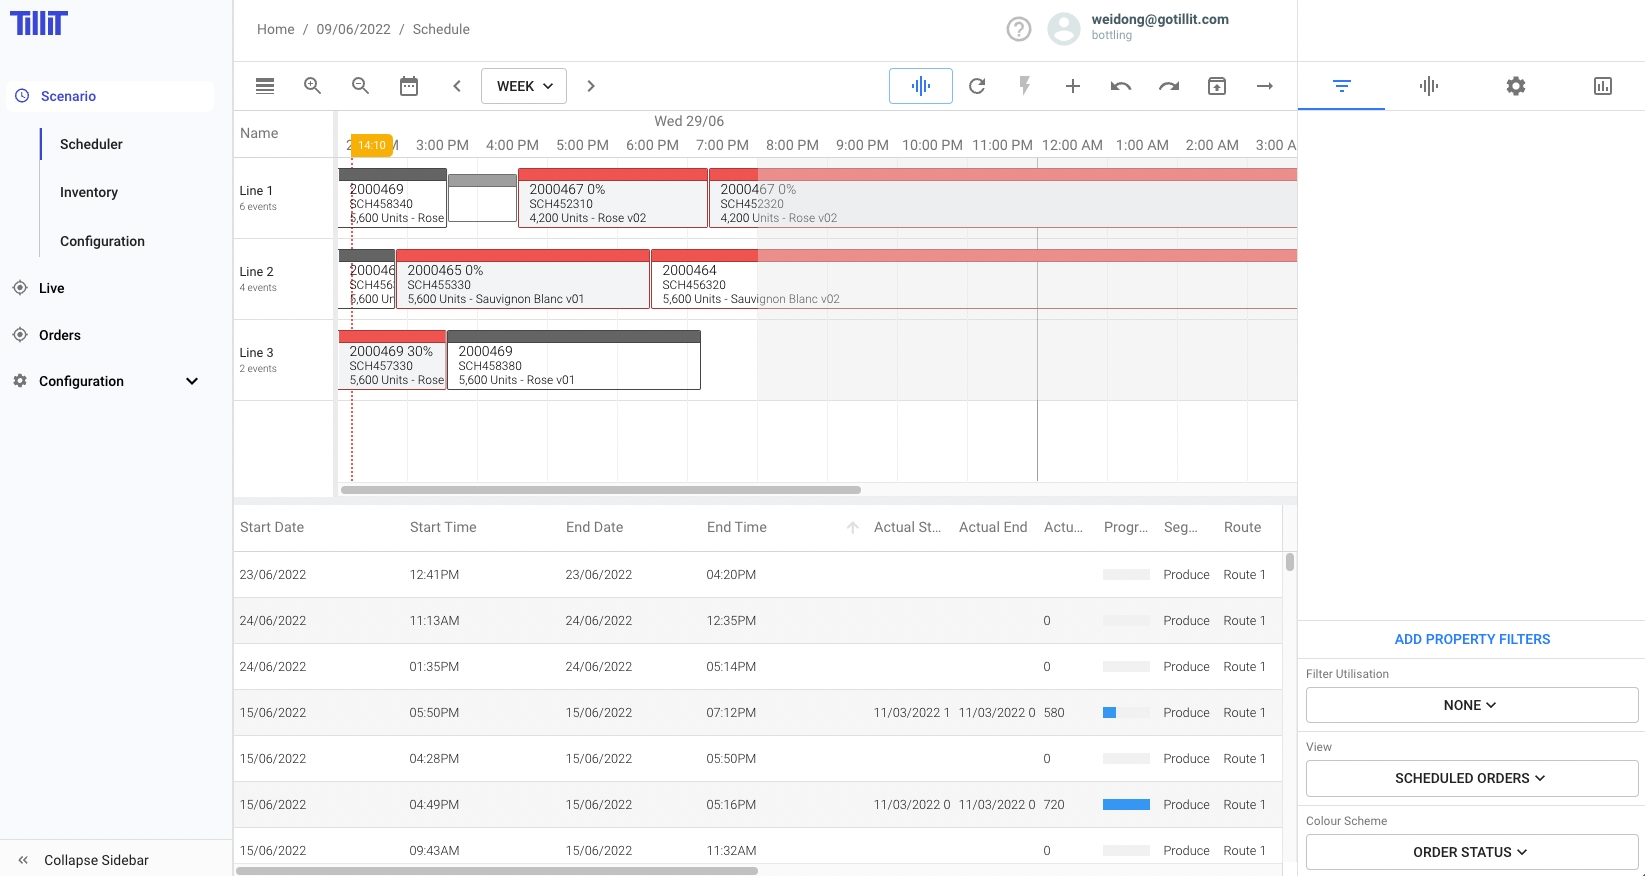Click the undo arrow icon

pyautogui.click(x=1120, y=86)
